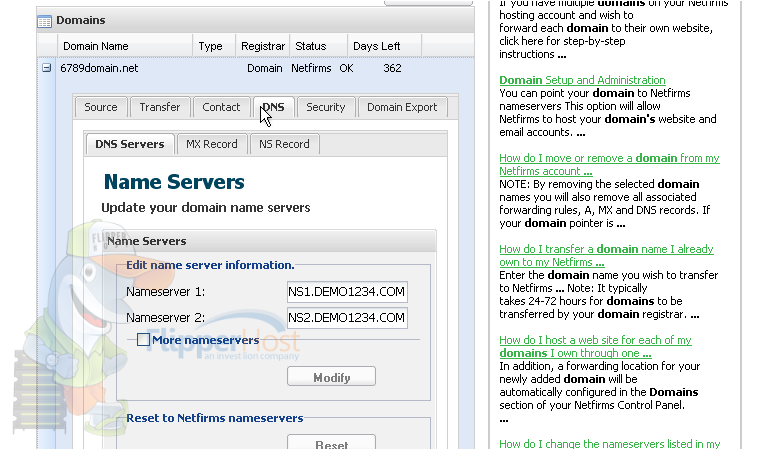776x450 pixels.
Task: Click the Netfirms registrar cell
Action: click(311, 68)
